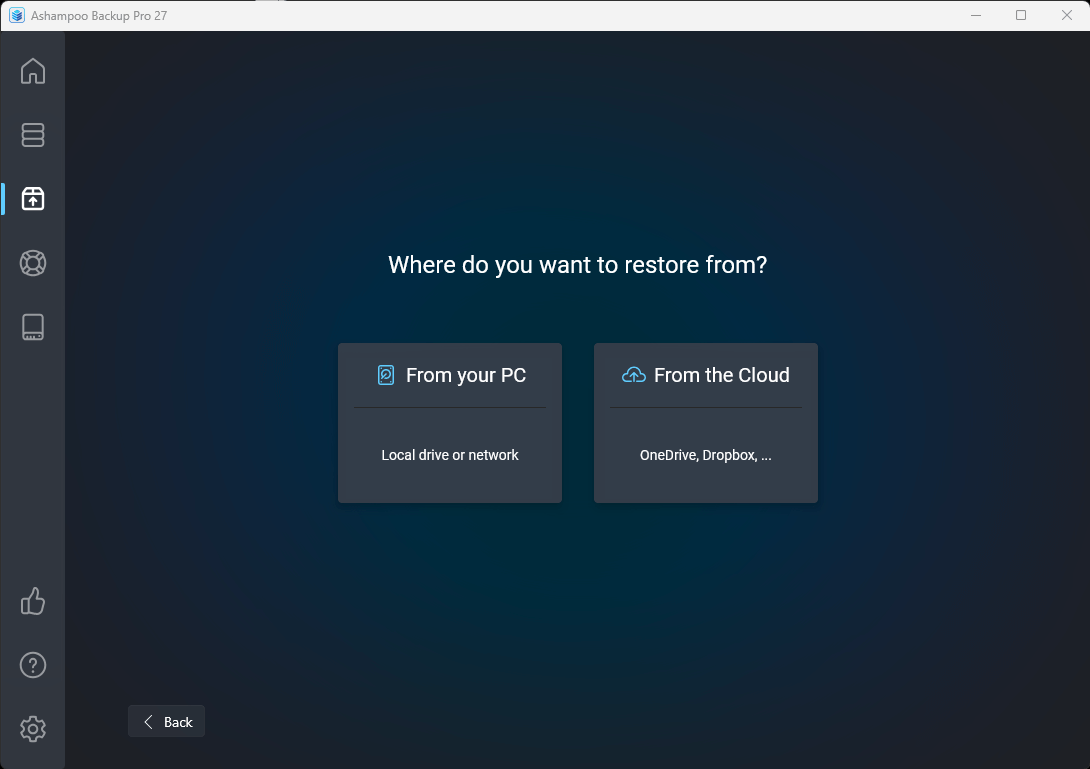Open the Home screen from the sidebar

point(33,71)
